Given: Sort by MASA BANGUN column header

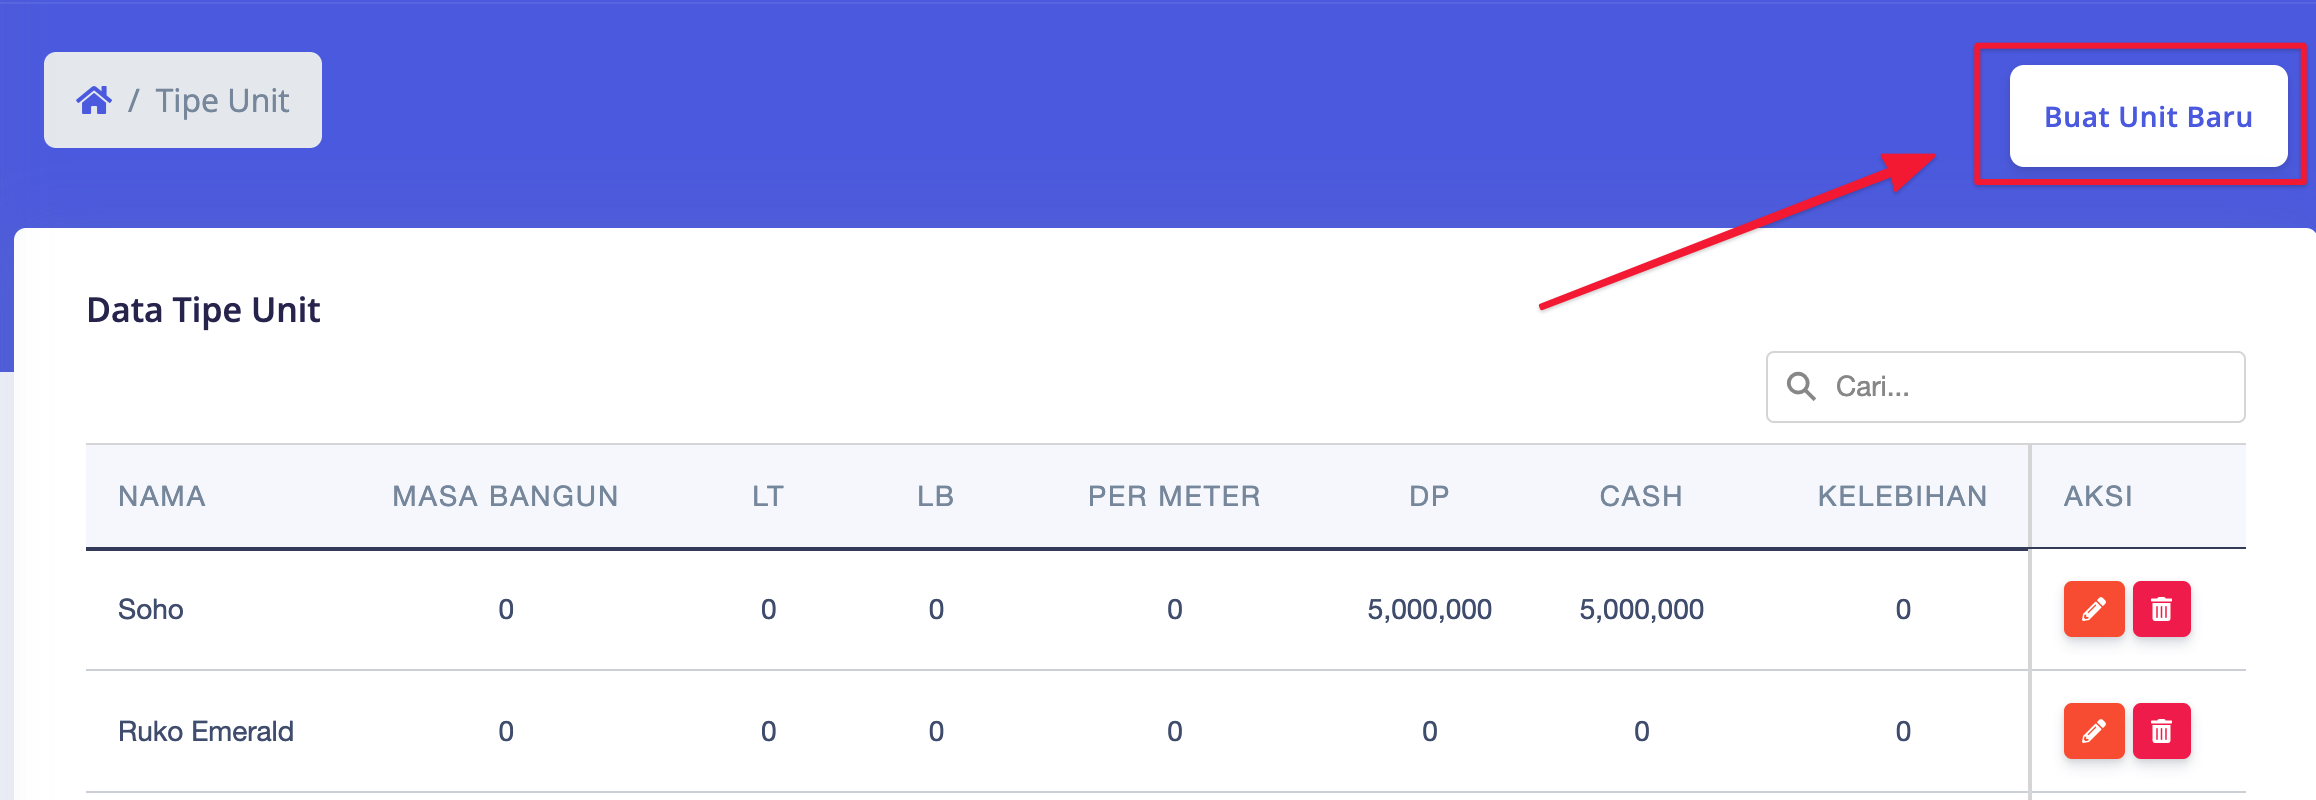Looking at the screenshot, I should 505,496.
